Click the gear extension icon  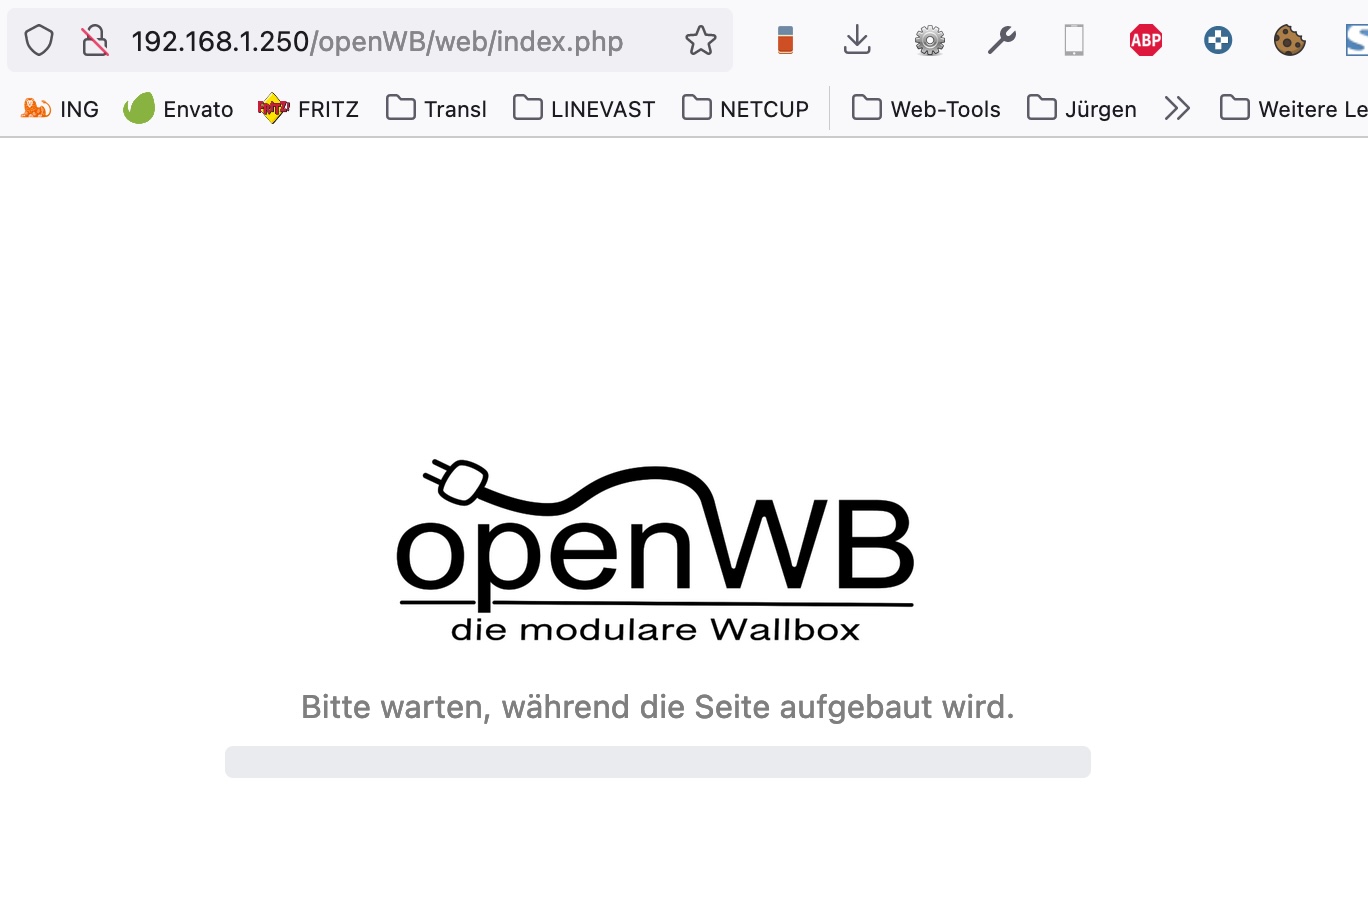[x=930, y=41]
